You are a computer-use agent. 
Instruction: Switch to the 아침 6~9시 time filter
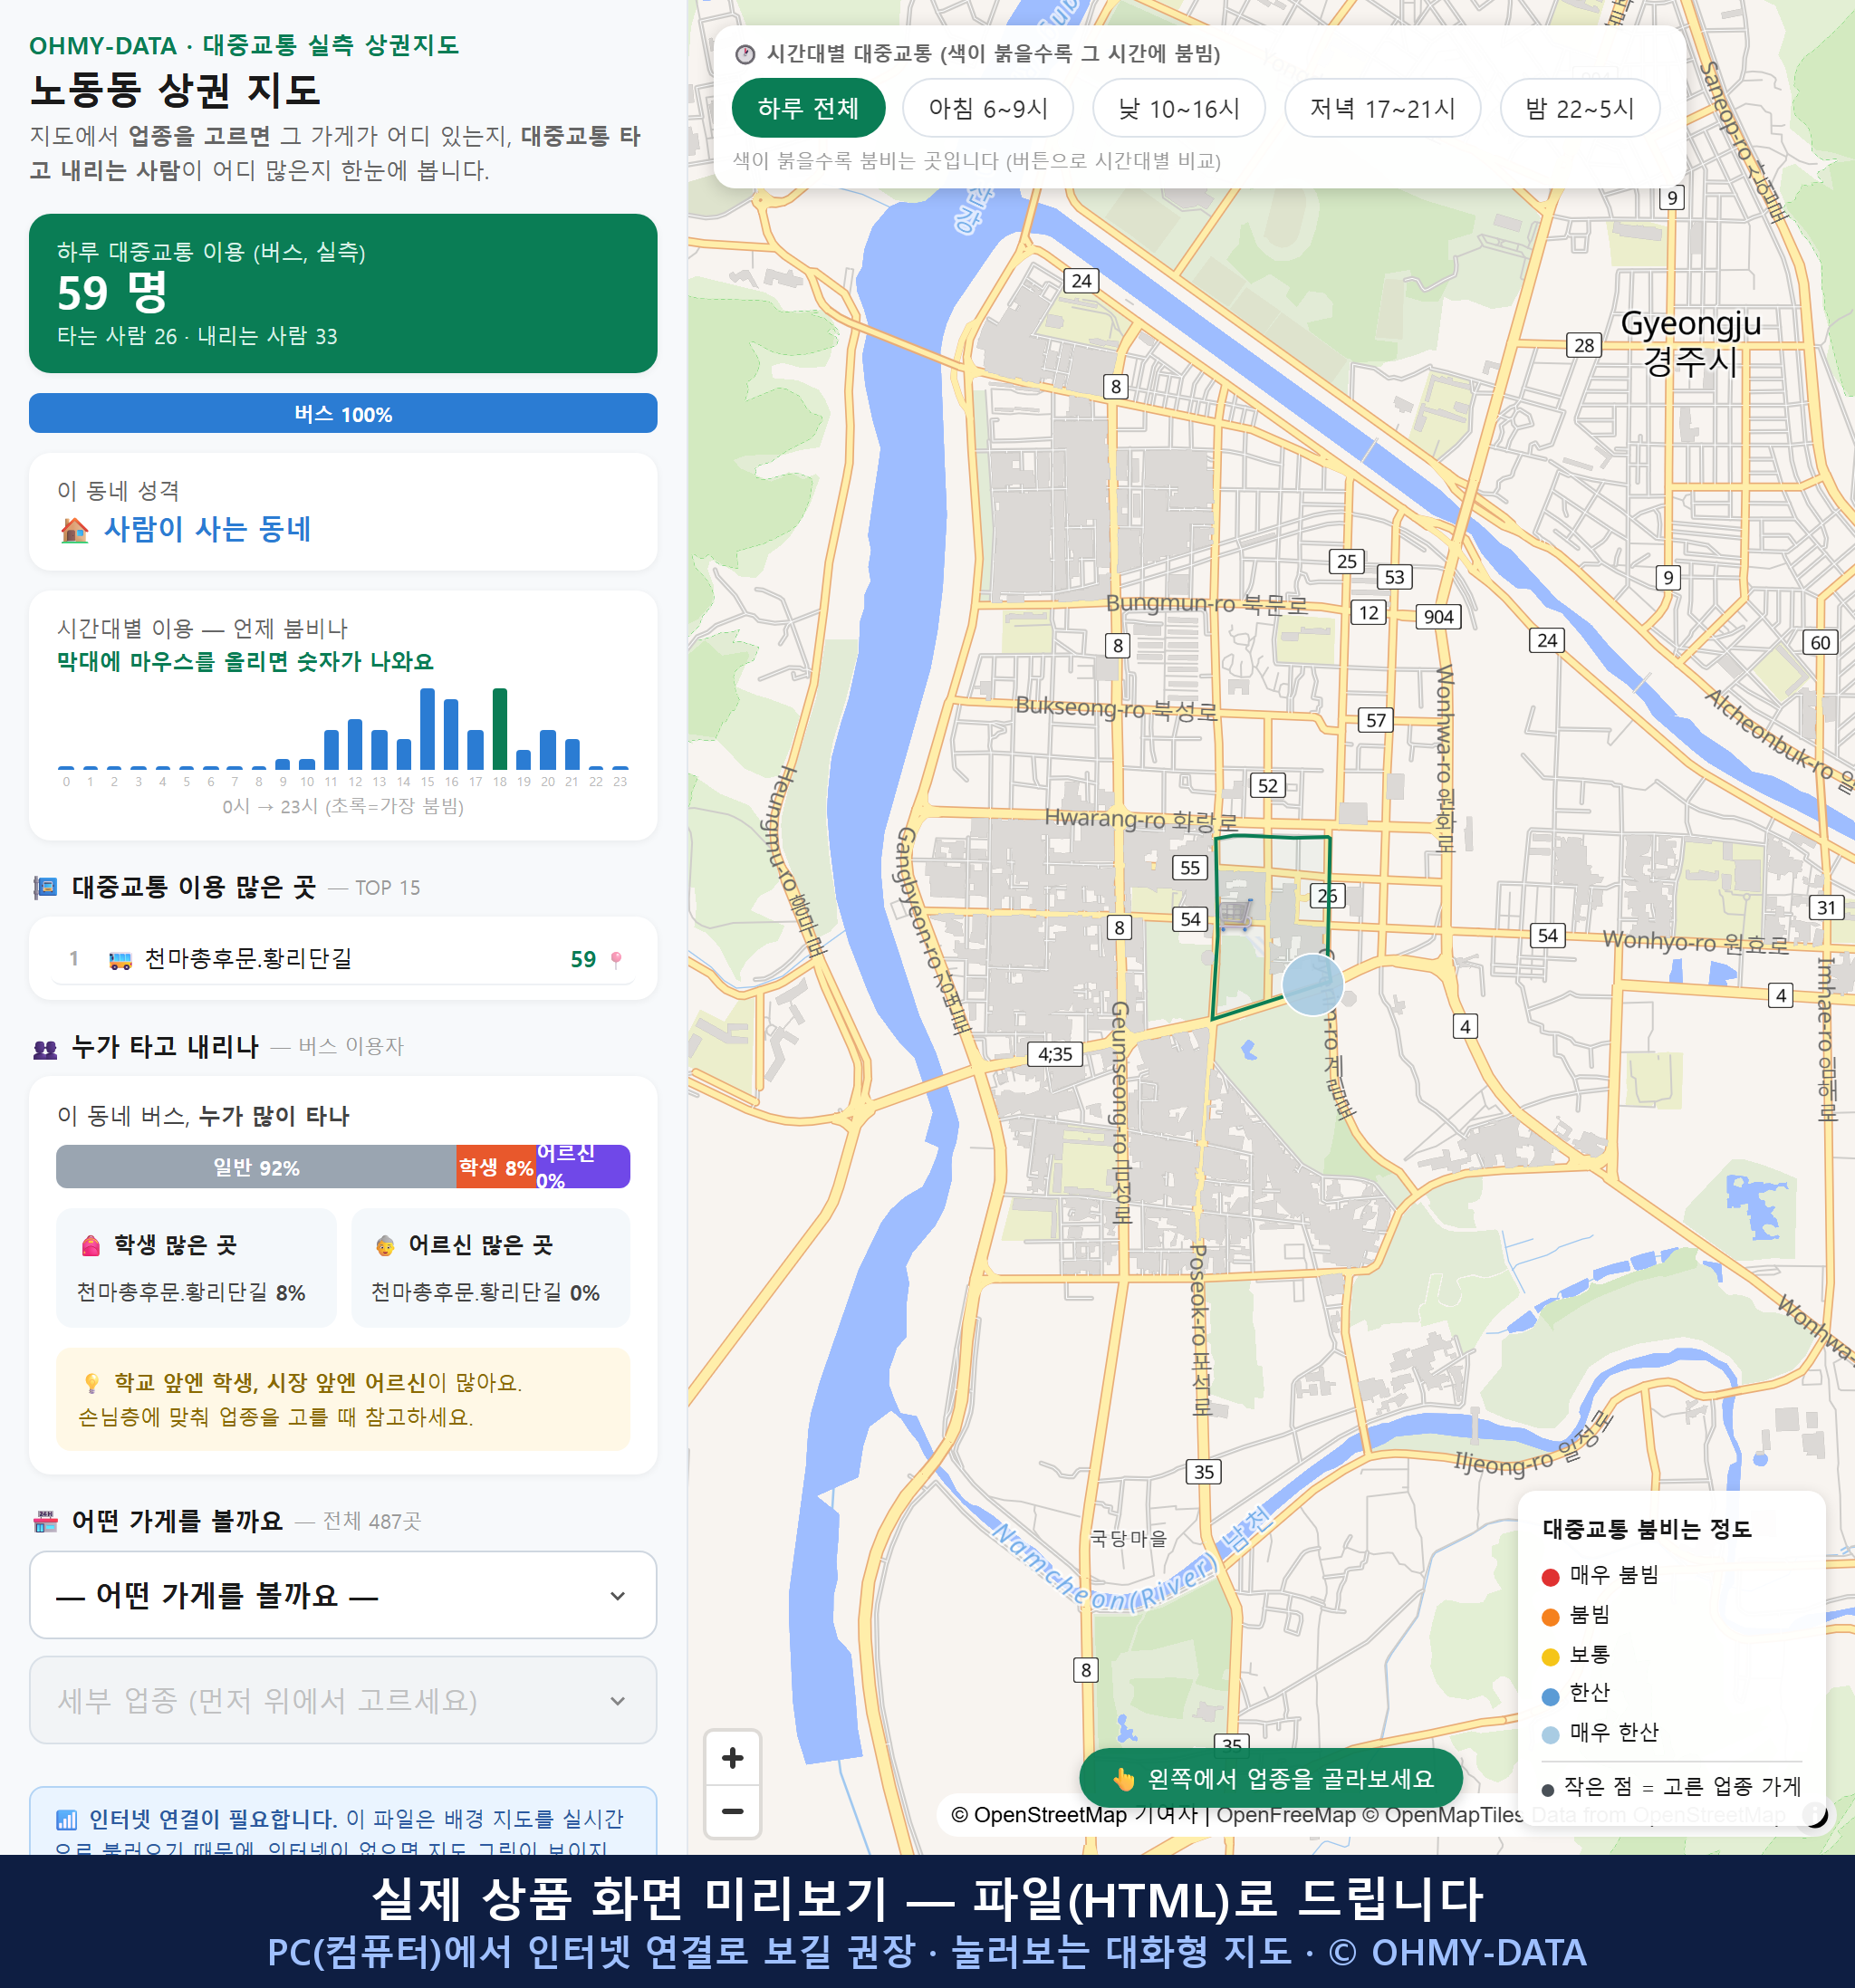click(x=987, y=108)
